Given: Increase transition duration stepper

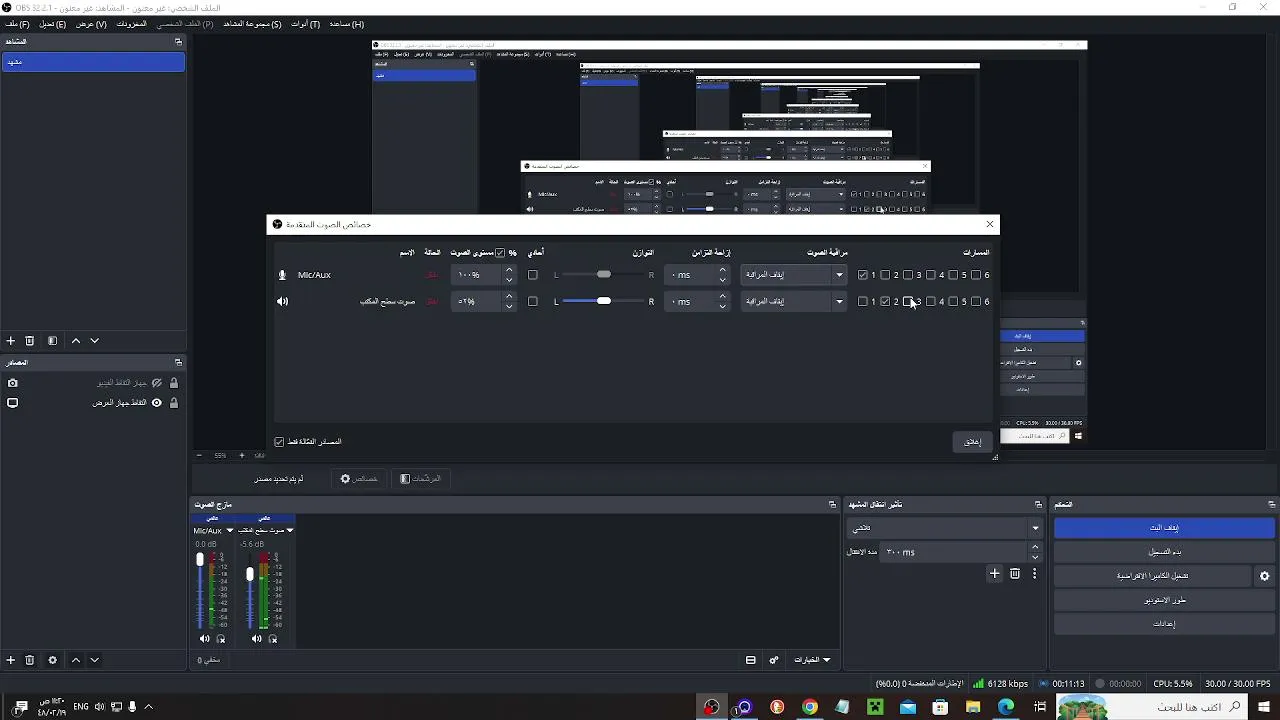Looking at the screenshot, I should click(x=1035, y=547).
